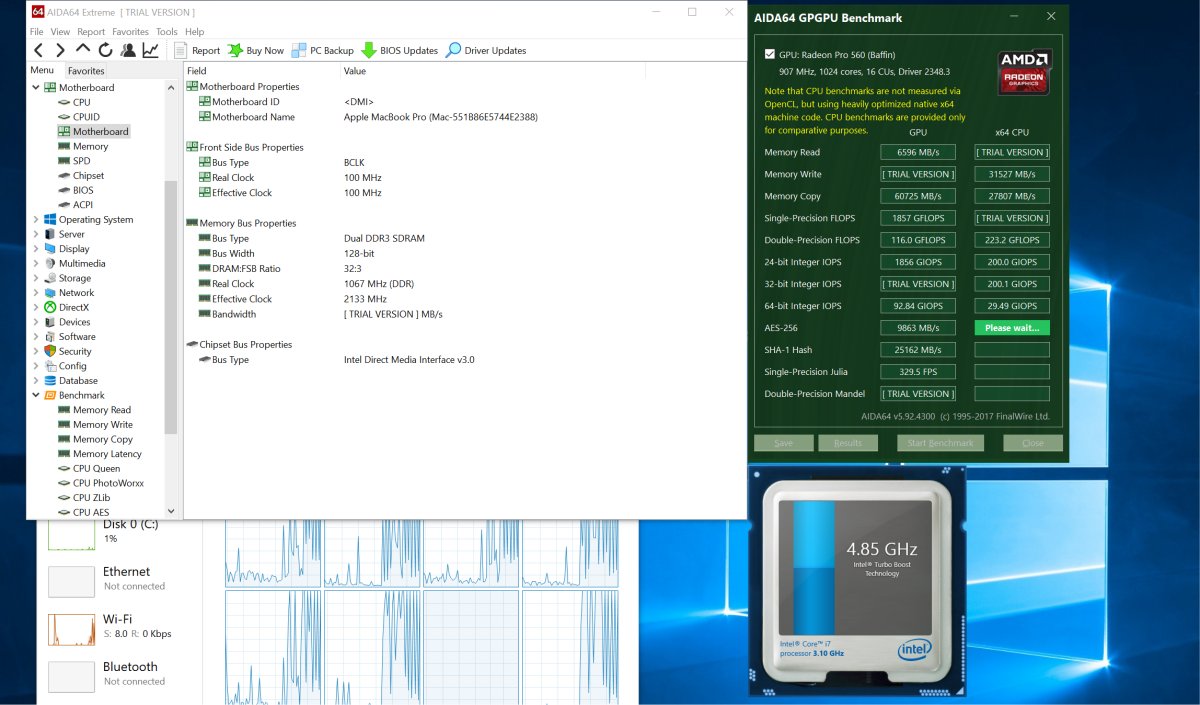Go forward with the Forward arrow
1200x705 pixels.
[60, 50]
